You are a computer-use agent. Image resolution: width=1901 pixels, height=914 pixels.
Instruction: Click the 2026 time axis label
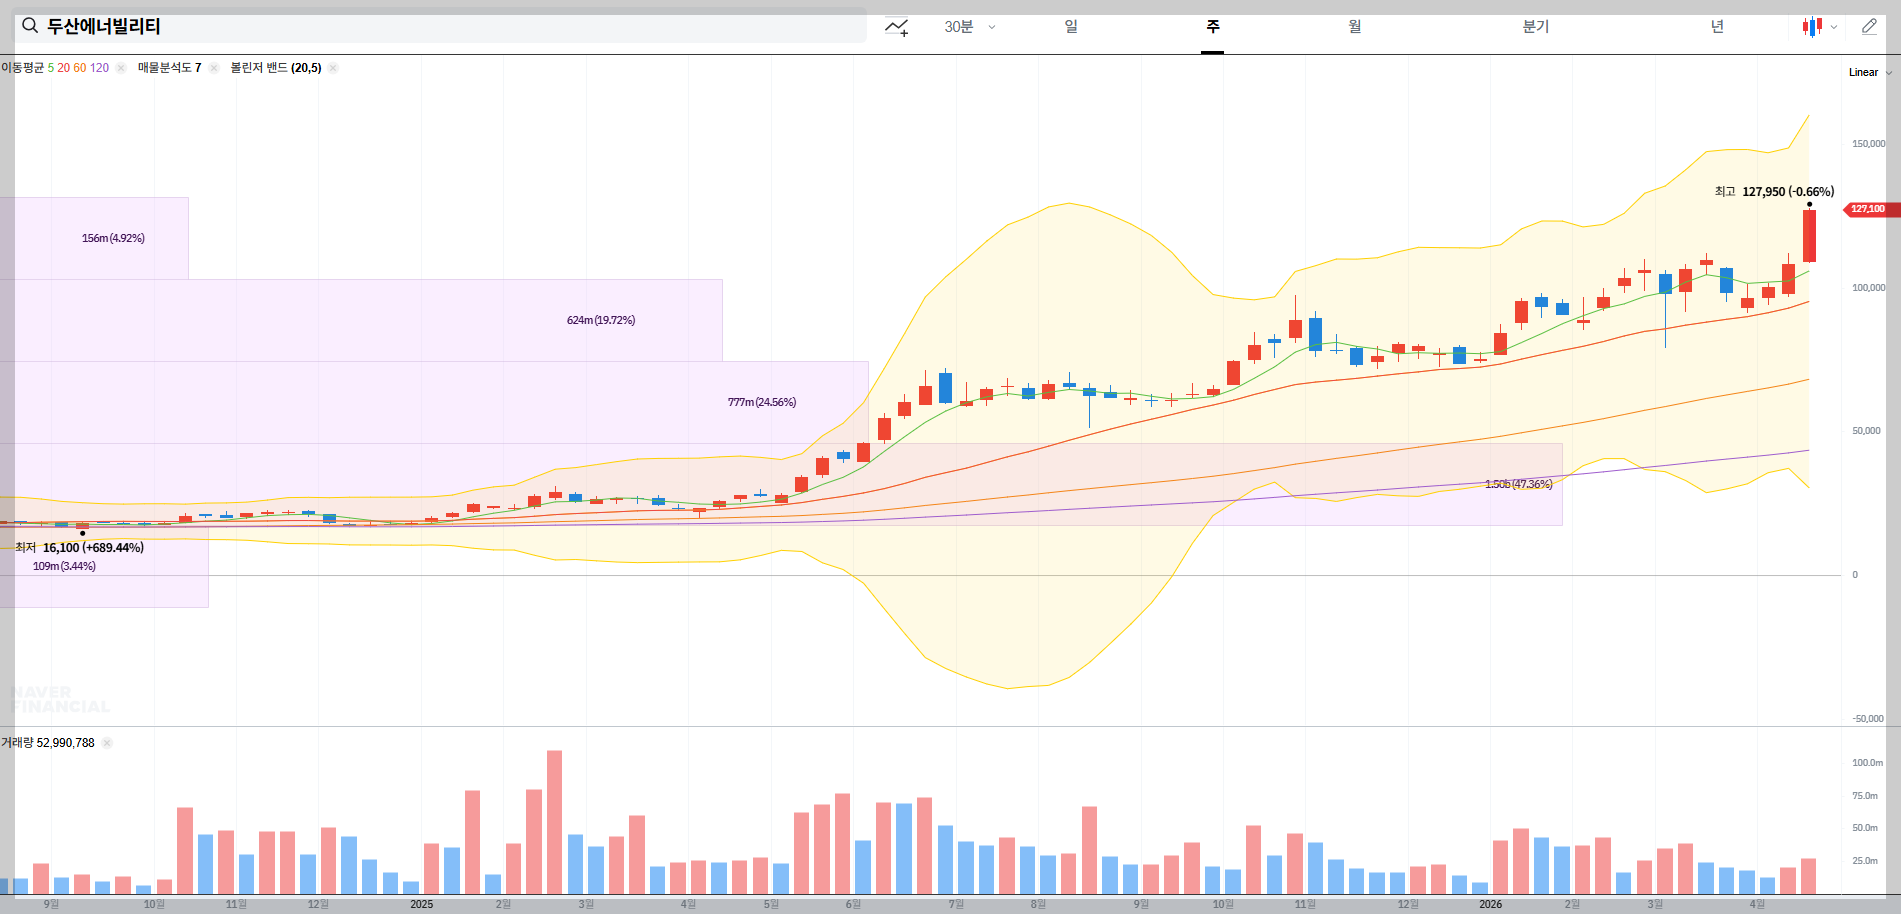1490,904
